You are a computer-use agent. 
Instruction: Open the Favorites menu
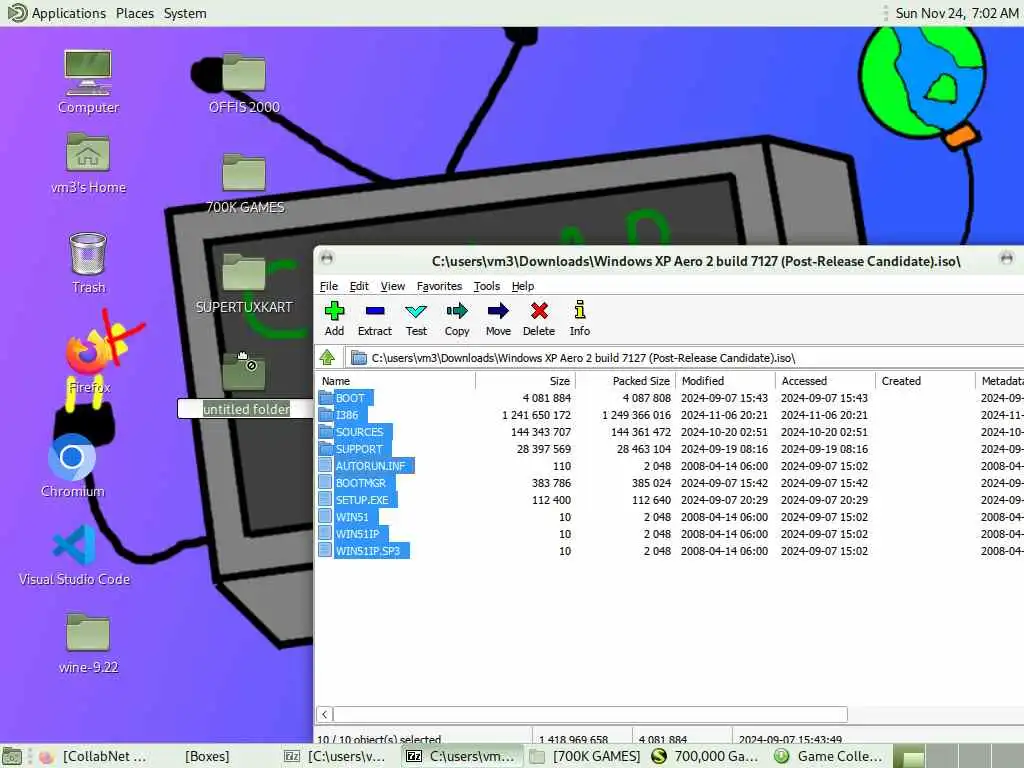pyautogui.click(x=439, y=286)
